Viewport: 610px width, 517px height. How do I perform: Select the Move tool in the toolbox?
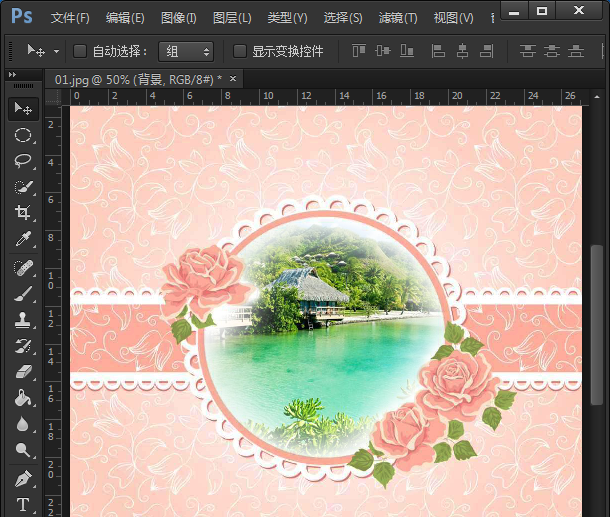click(22, 108)
